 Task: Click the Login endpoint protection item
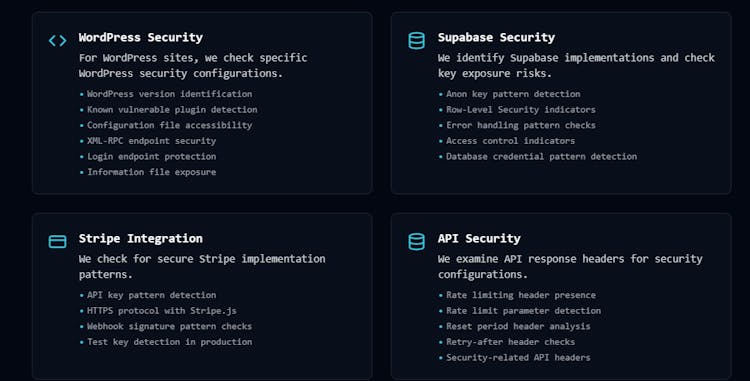tap(152, 156)
